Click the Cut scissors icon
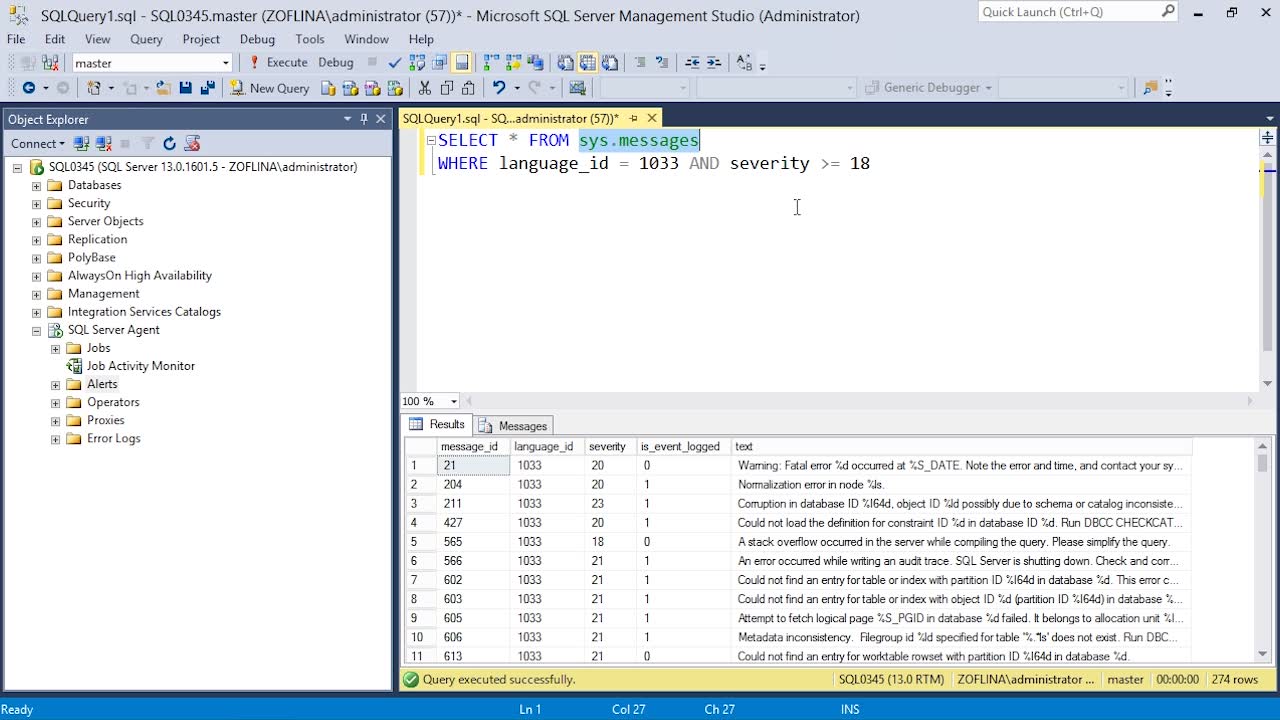Image resolution: width=1280 pixels, height=720 pixels. (425, 88)
